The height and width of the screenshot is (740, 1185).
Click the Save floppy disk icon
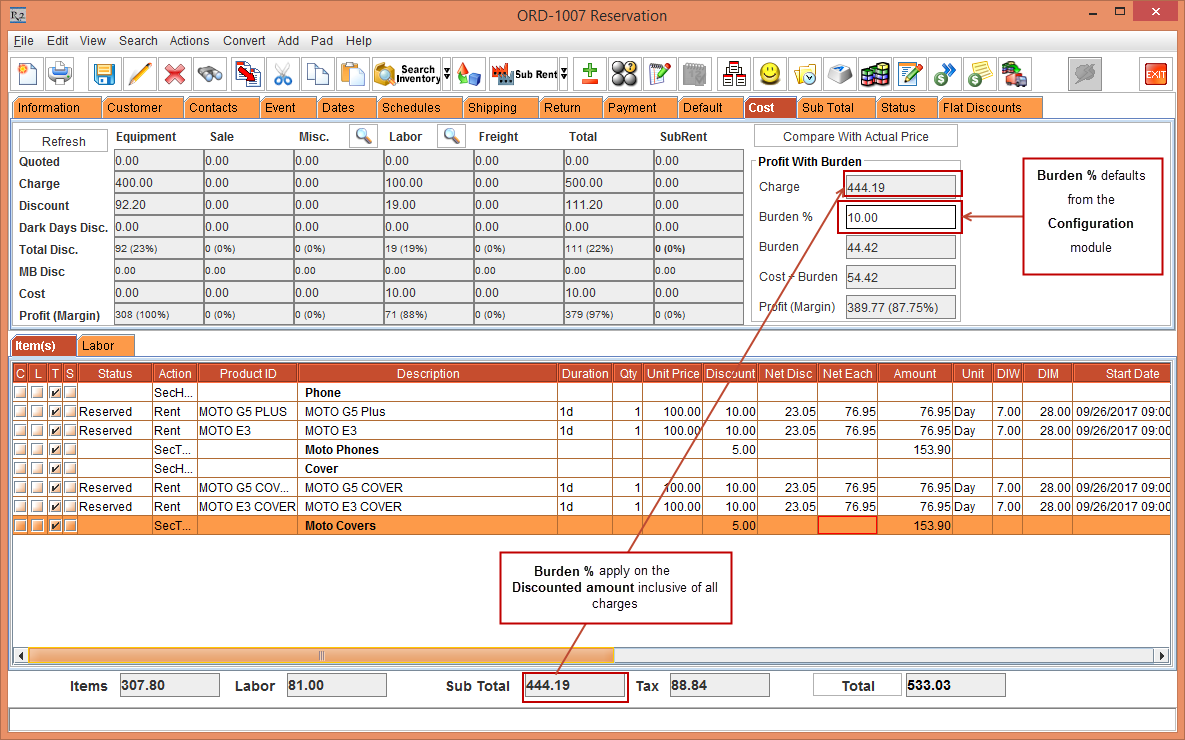pos(104,74)
